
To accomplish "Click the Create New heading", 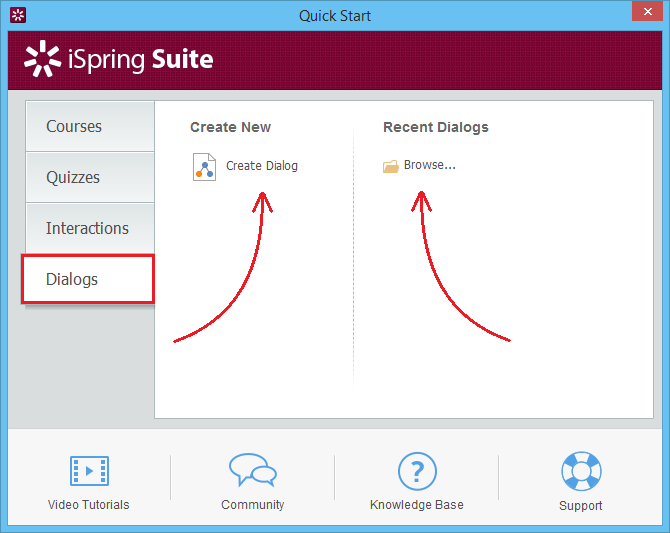I will [230, 127].
